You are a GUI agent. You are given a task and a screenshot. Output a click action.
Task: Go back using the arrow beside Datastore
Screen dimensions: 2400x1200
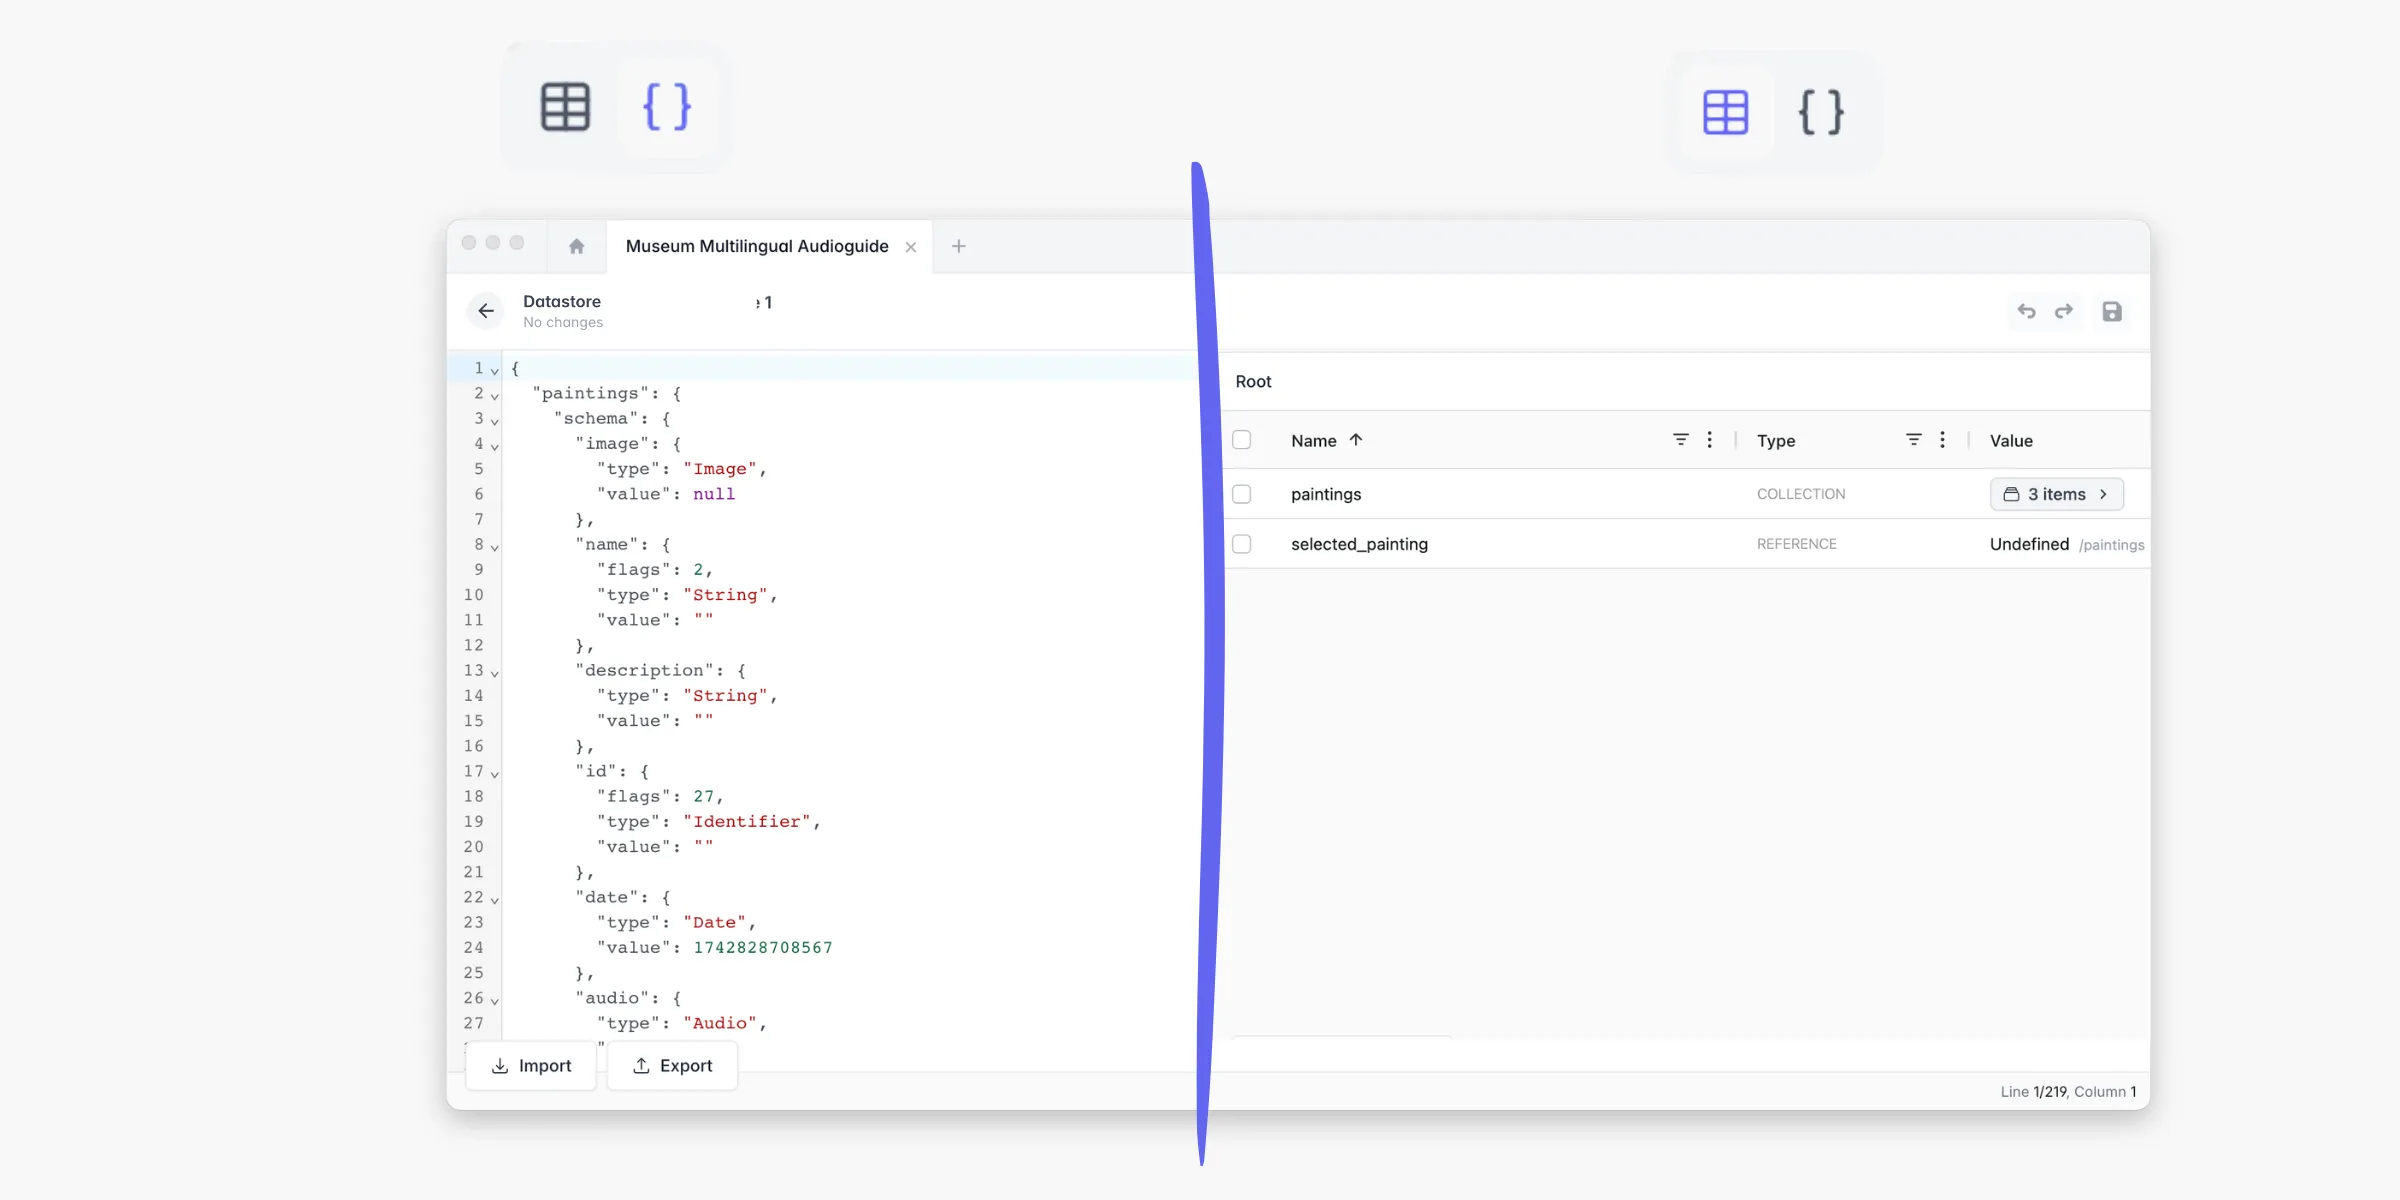(486, 311)
